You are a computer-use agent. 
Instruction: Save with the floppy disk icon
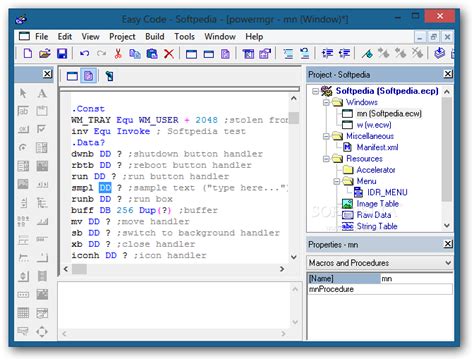[62, 53]
